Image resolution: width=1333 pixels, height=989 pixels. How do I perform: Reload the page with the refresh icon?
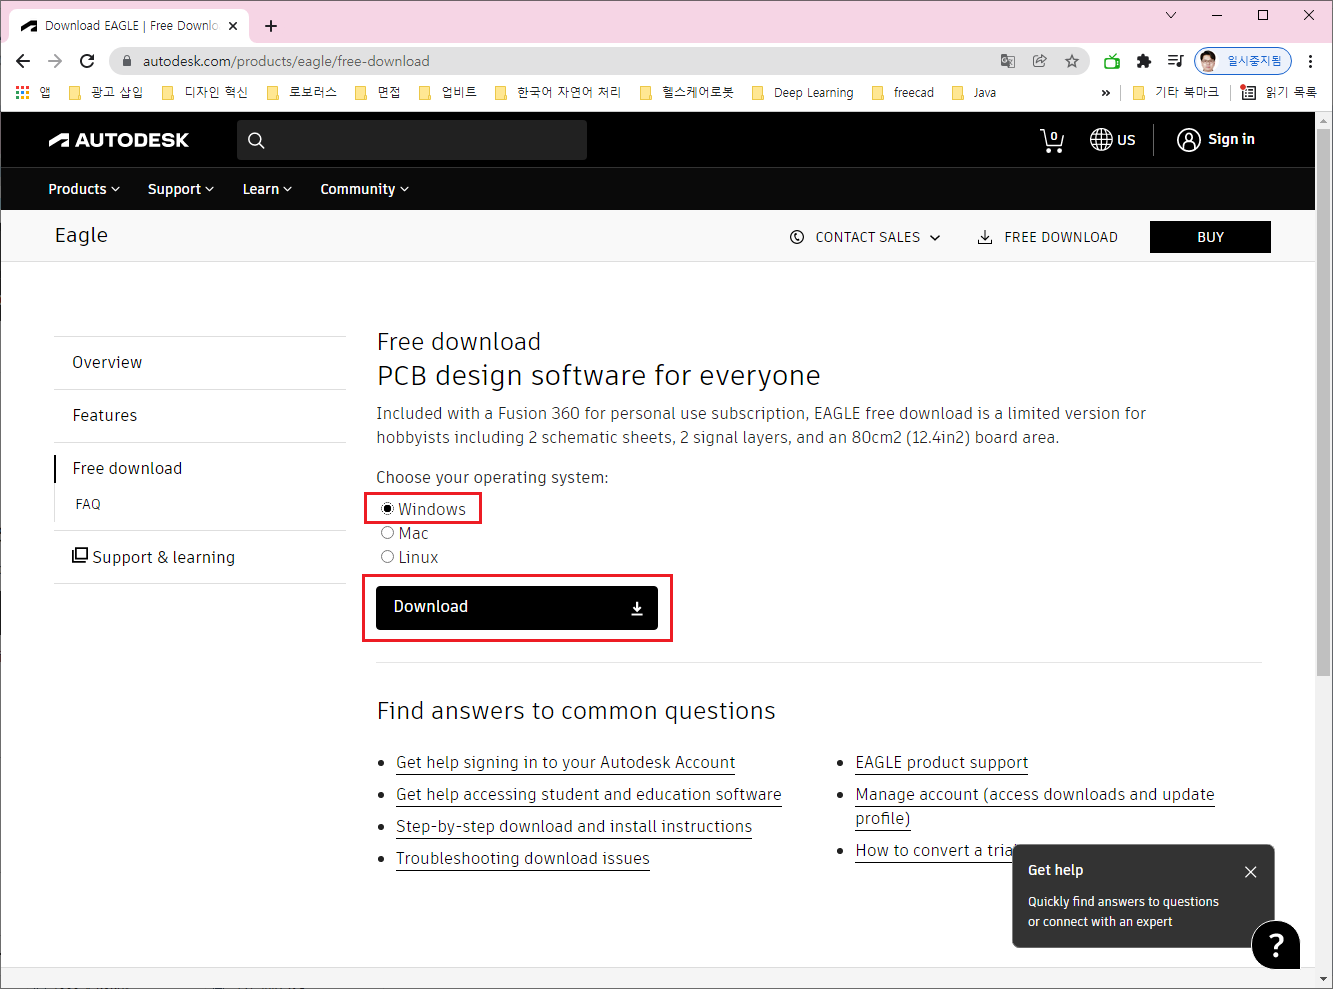point(87,61)
